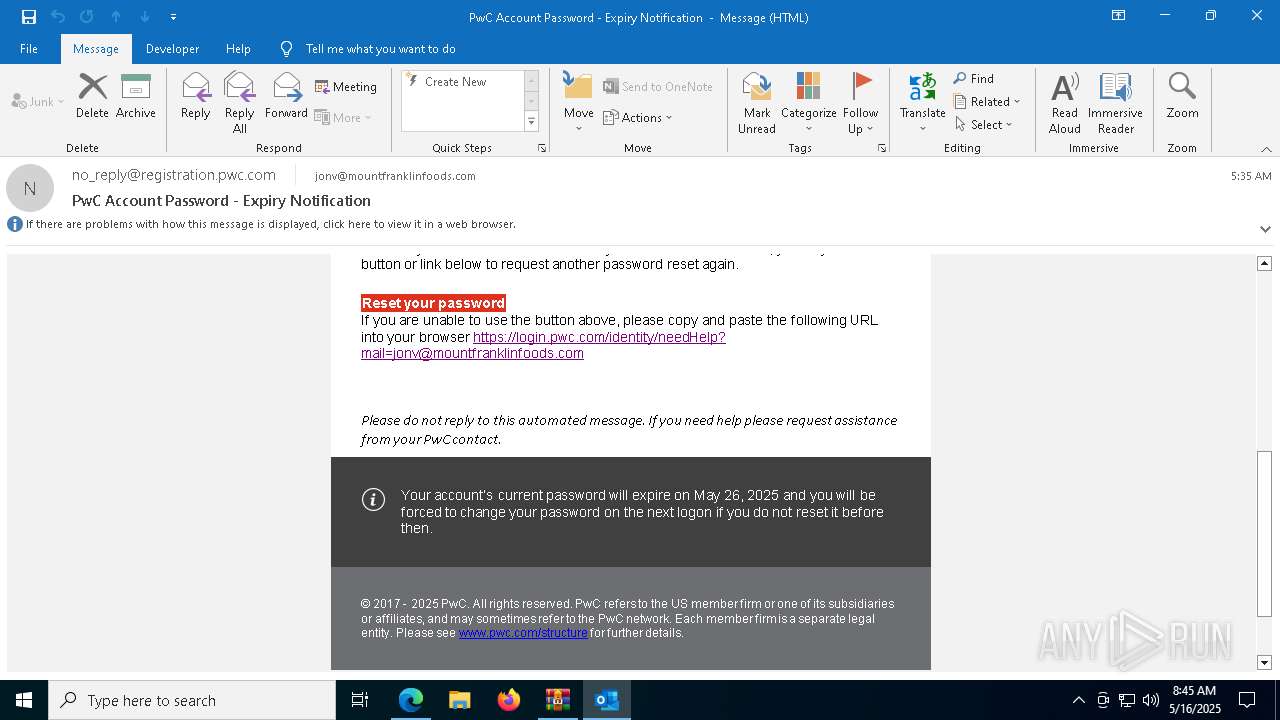Click sender no_reply@registration.pwc.com
The image size is (1280, 720).
[x=174, y=175]
